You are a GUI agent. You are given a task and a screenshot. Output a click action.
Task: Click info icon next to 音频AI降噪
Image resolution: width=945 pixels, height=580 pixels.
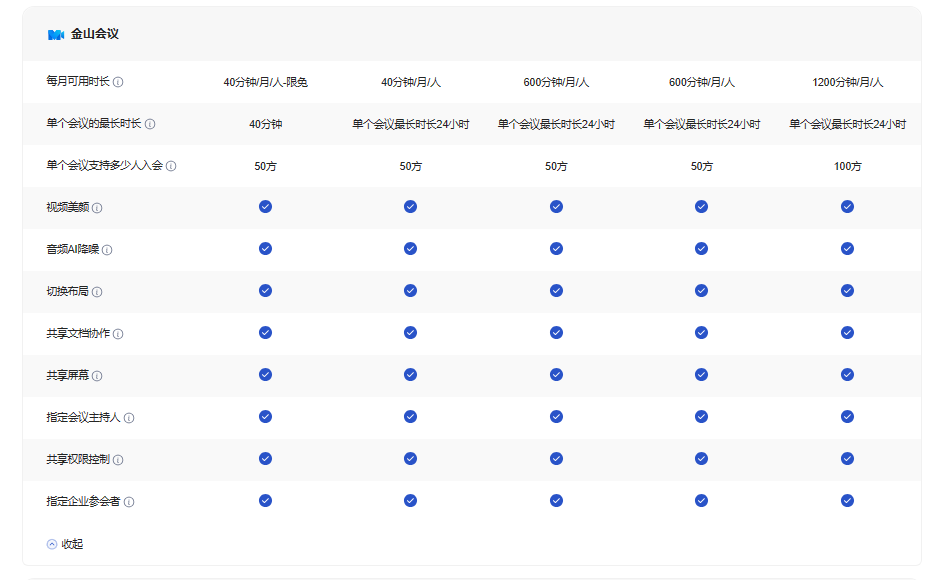pos(107,250)
